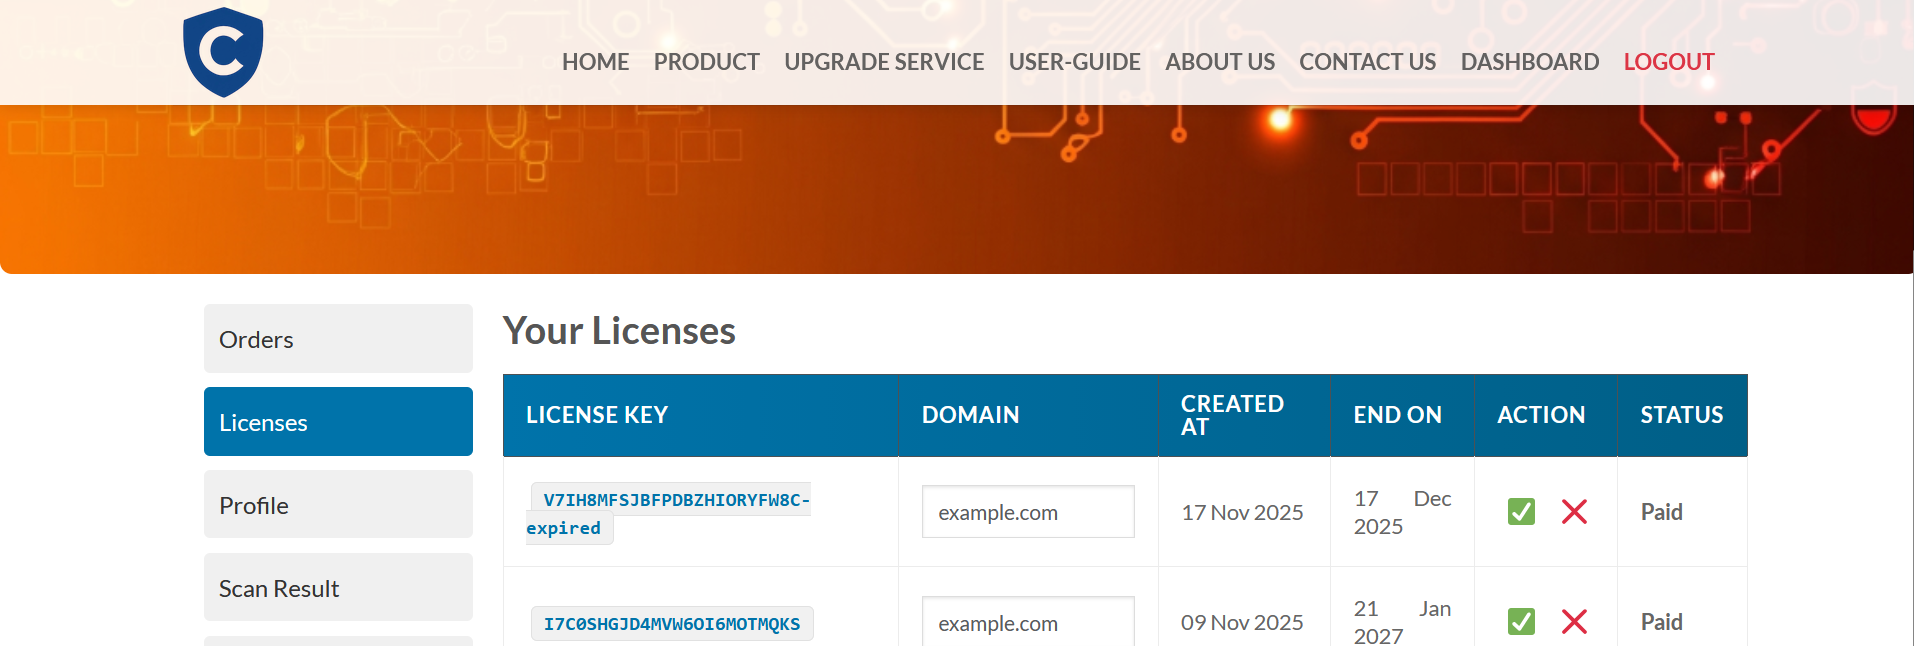This screenshot has height=646, width=1914.
Task: Click STATUS column header
Action: [x=1682, y=415]
